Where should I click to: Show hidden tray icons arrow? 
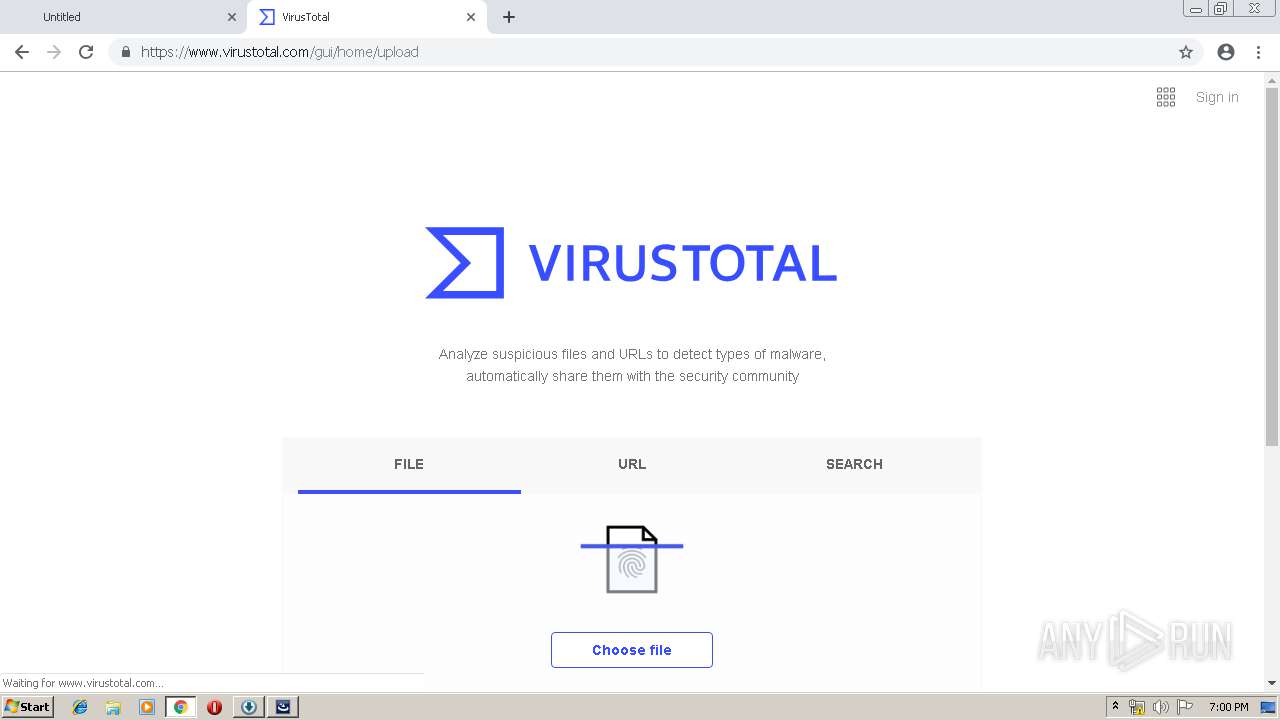(x=1115, y=706)
